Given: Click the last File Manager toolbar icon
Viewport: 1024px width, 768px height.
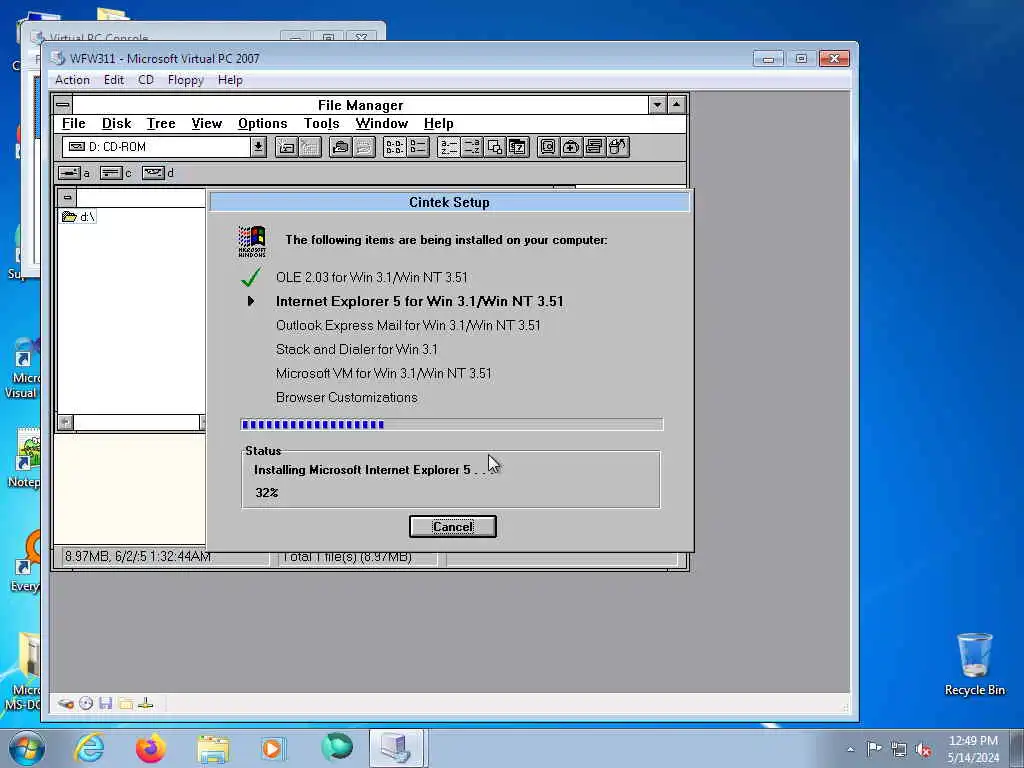Looking at the screenshot, I should point(618,147).
